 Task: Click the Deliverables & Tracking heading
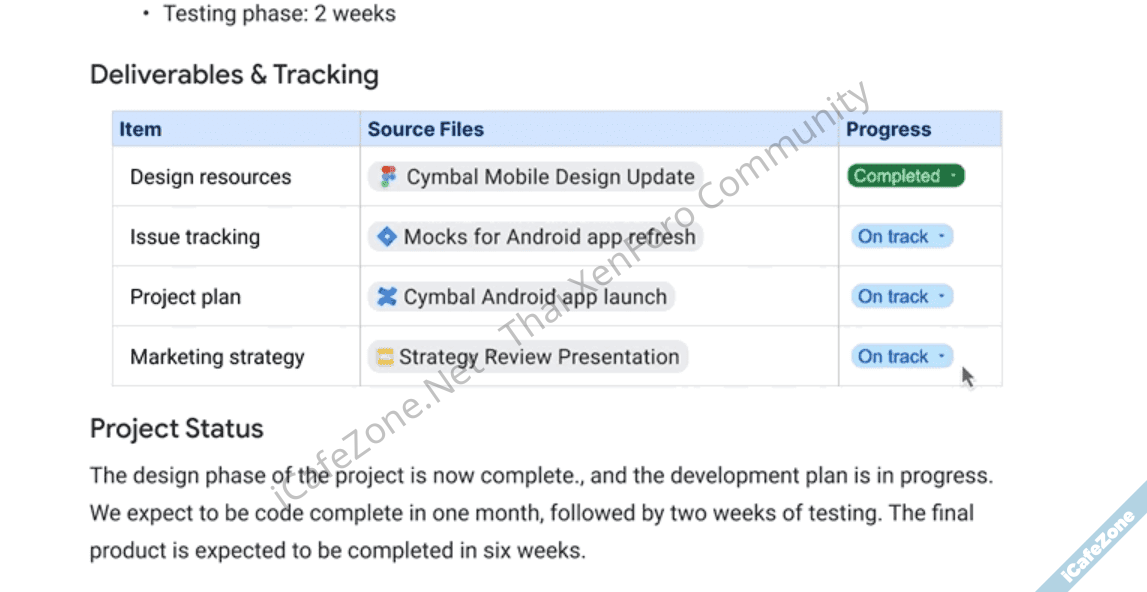pos(234,75)
